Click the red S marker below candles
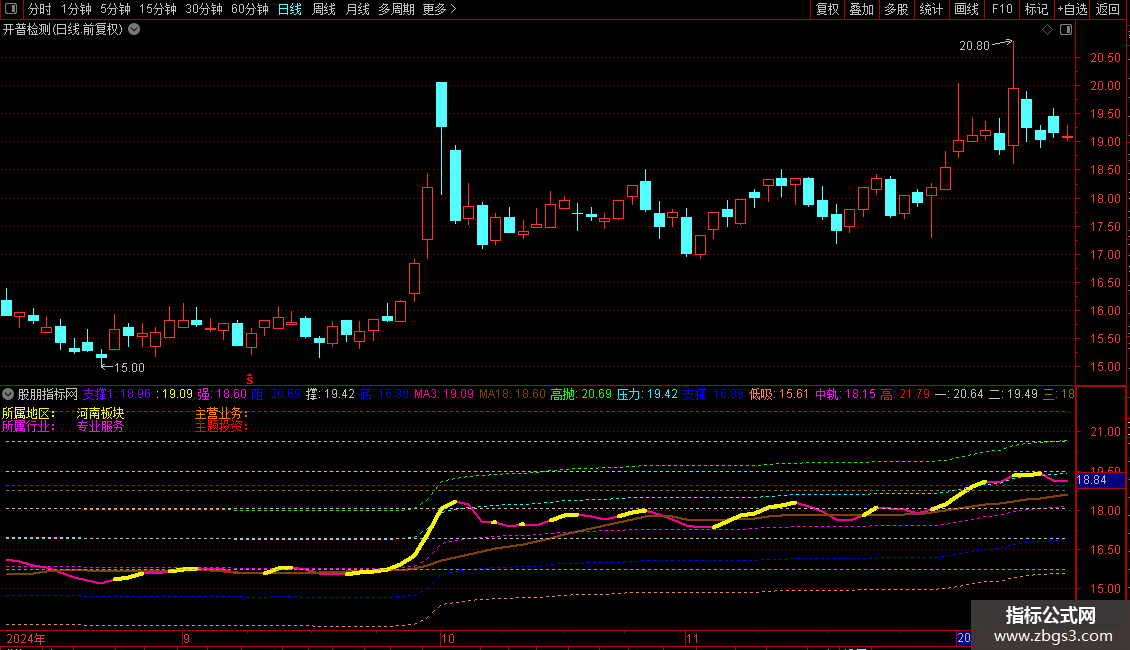Screen dimensions: 1130x650 point(250,379)
